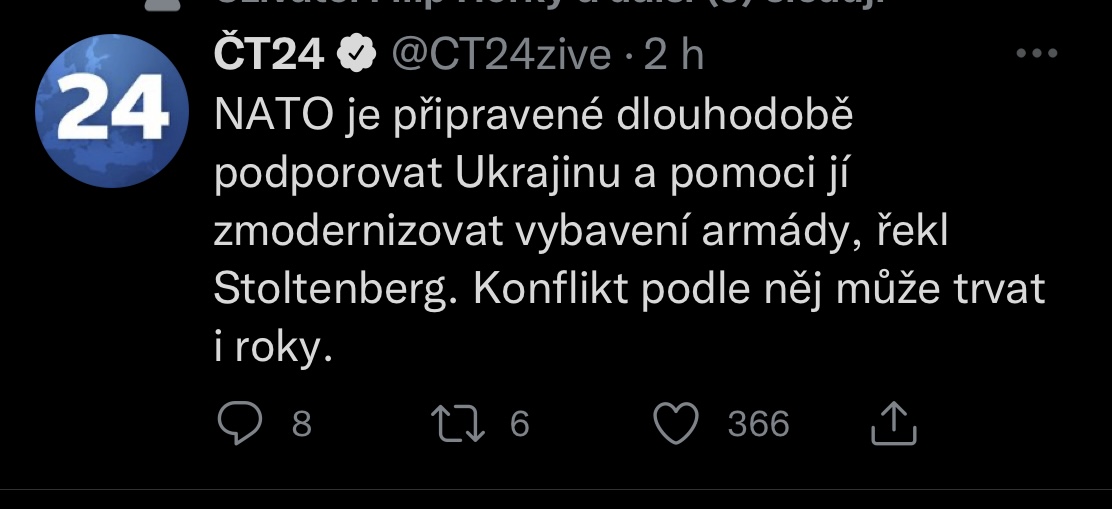
Task: Open the three-dot more options menu
Action: (x=1036, y=54)
